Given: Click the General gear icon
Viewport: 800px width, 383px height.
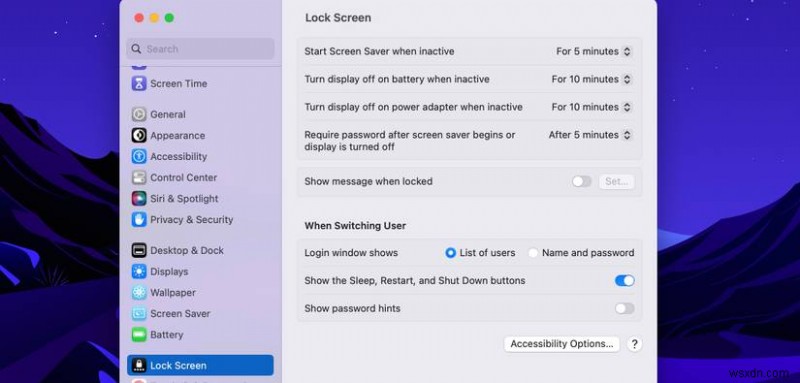Looking at the screenshot, I should [x=139, y=114].
